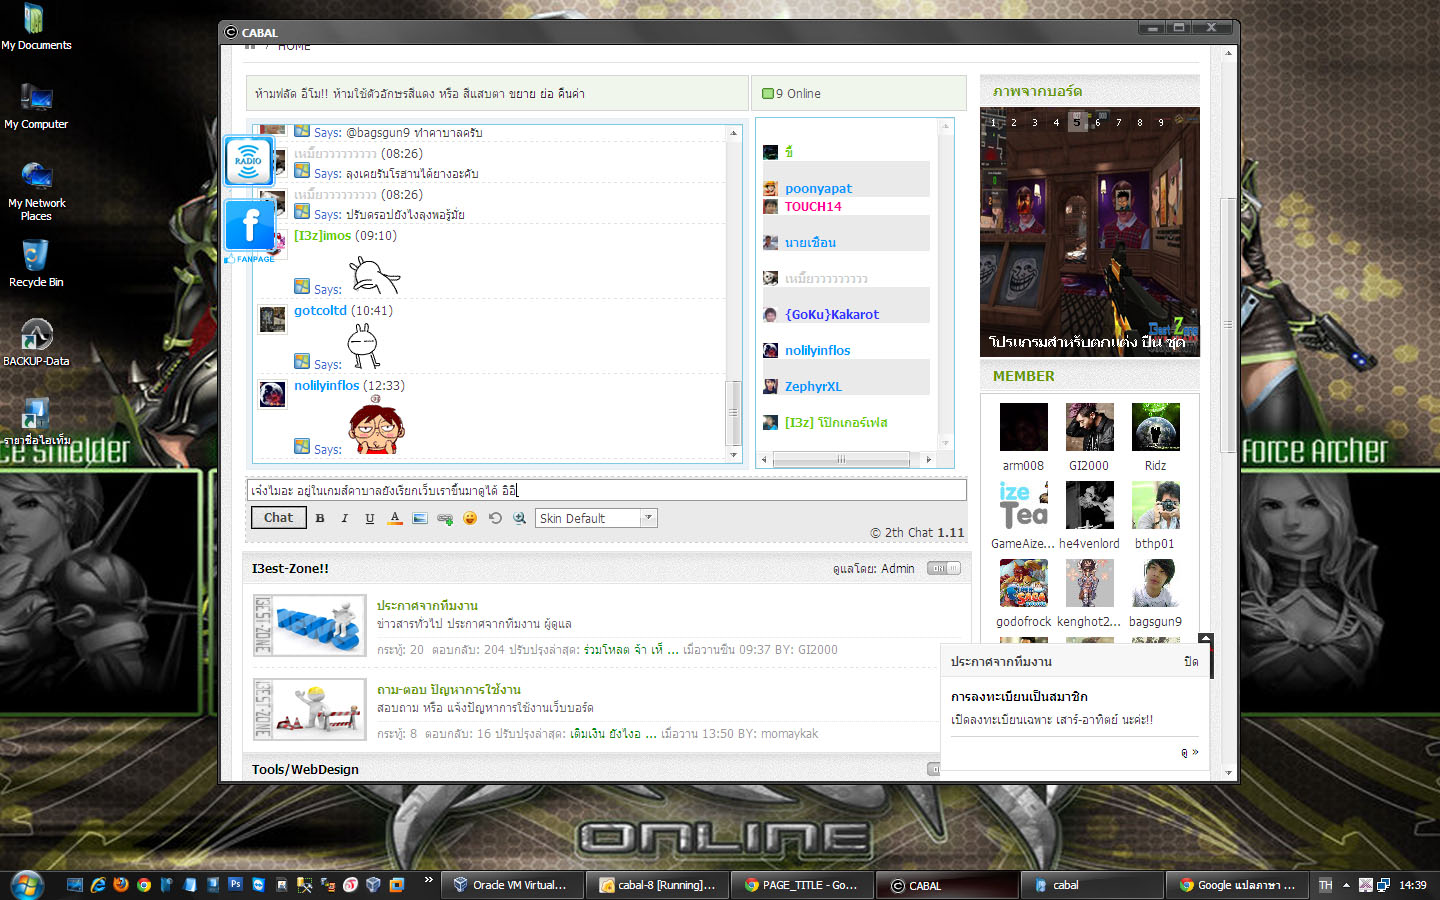
Task: Open Ridz member avatar
Action: coord(1156,427)
